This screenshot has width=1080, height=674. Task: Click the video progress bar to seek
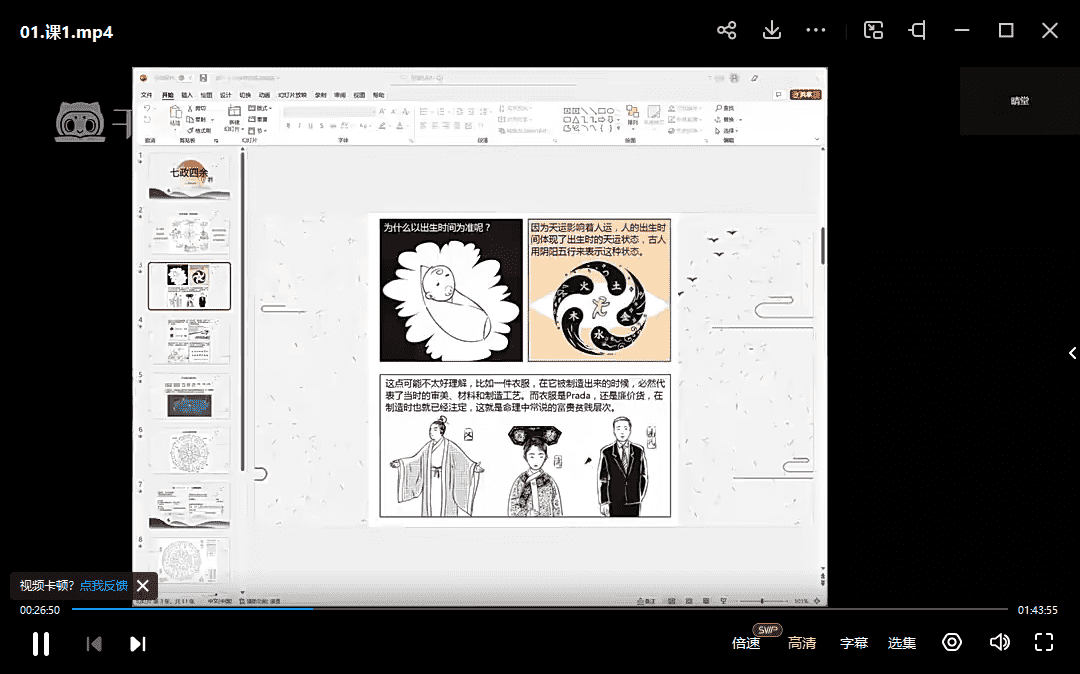pyautogui.click(x=540, y=609)
